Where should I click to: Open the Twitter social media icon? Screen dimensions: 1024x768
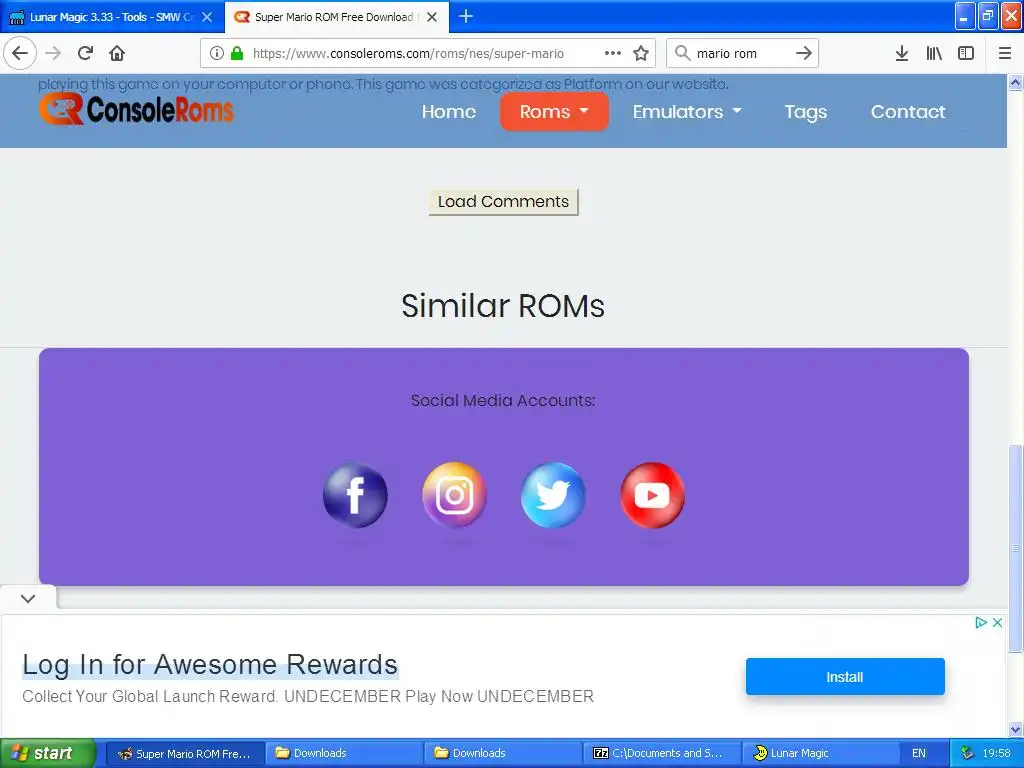point(553,495)
